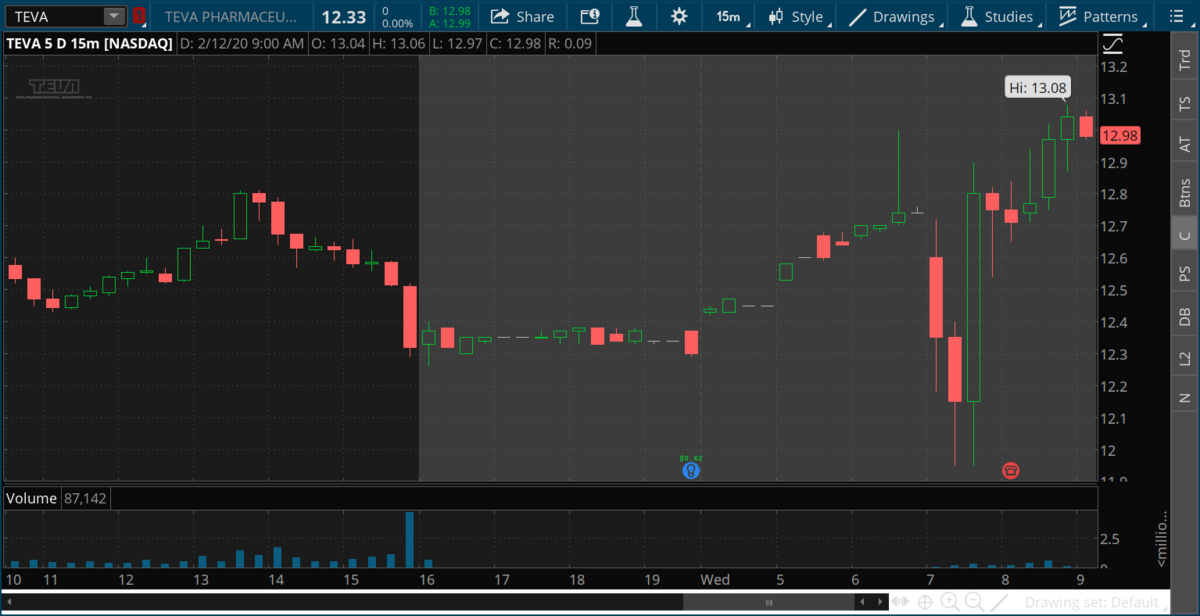Image resolution: width=1200 pixels, height=616 pixels.
Task: Open the flask Edit Studies icon
Action: pos(633,16)
